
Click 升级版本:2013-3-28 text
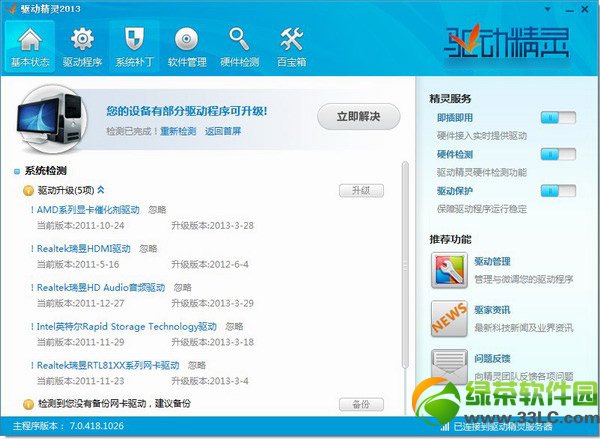click(212, 225)
